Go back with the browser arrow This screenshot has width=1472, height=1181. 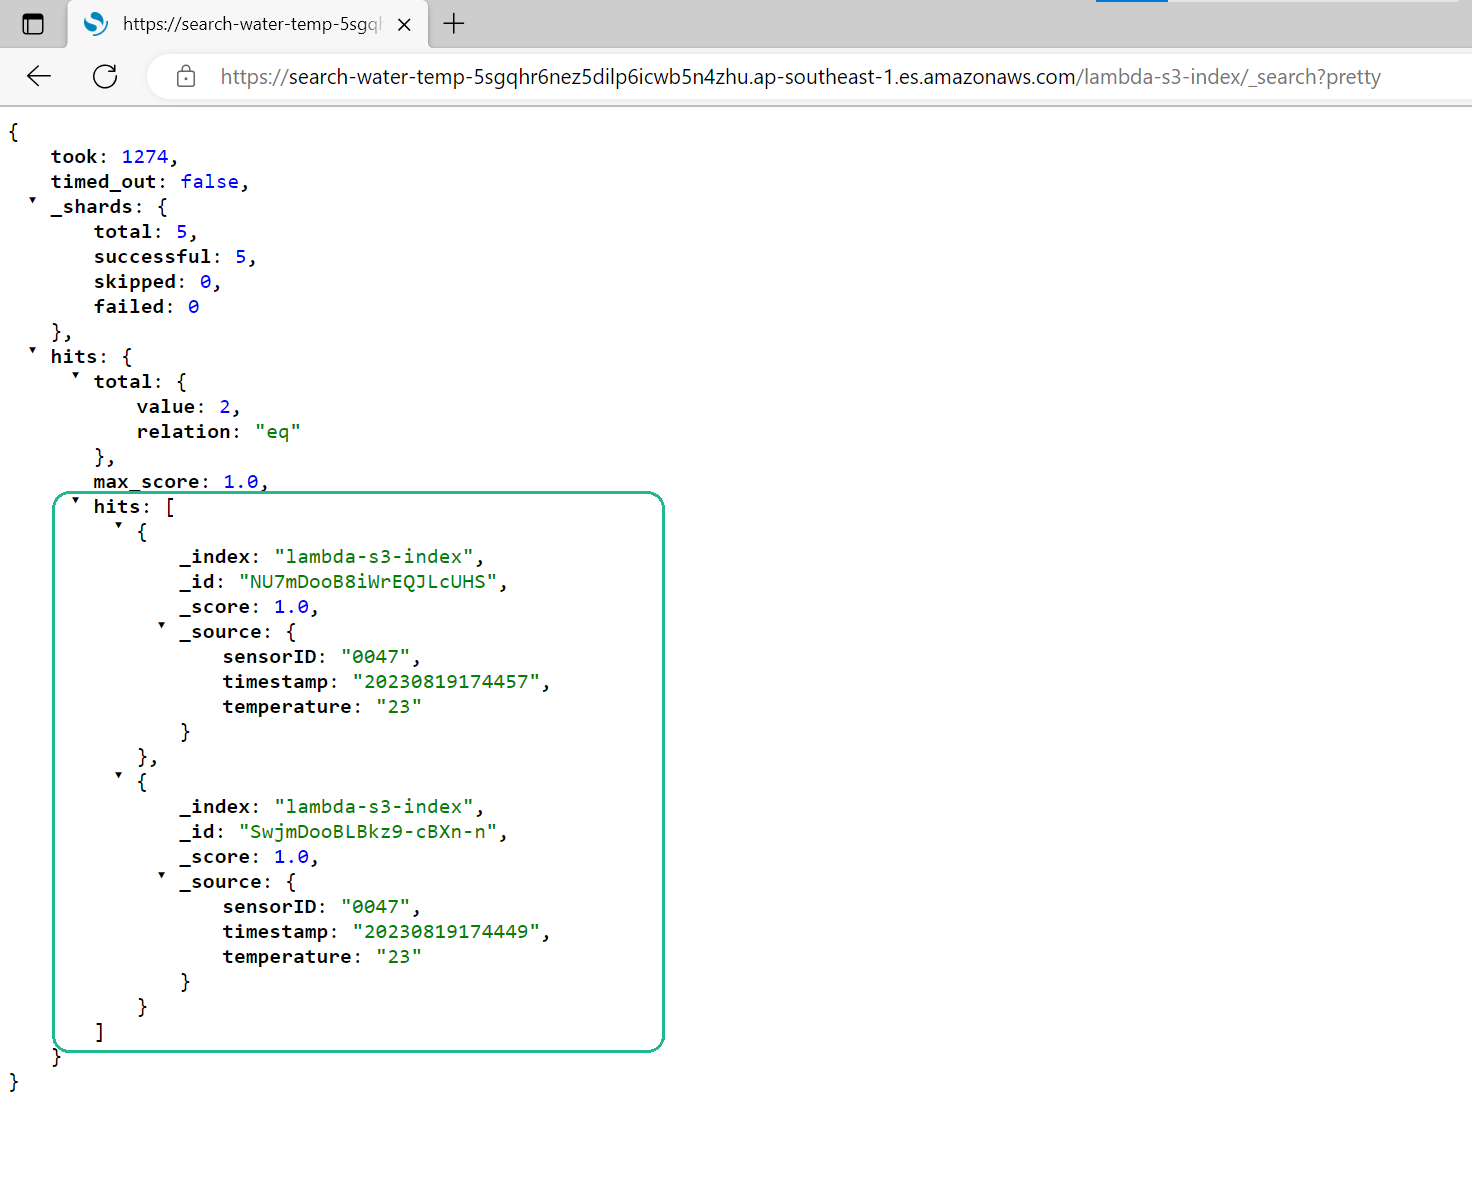(39, 76)
